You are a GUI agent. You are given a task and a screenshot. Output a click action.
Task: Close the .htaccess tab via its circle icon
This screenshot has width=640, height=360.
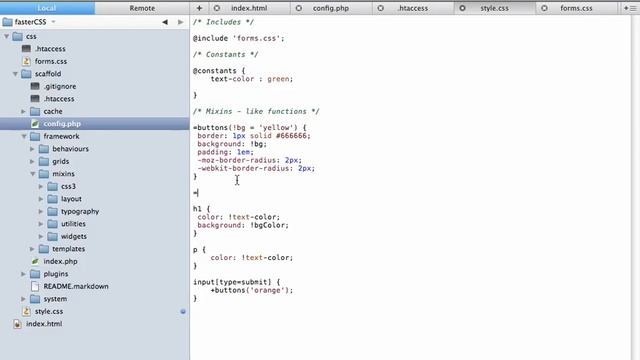380,8
